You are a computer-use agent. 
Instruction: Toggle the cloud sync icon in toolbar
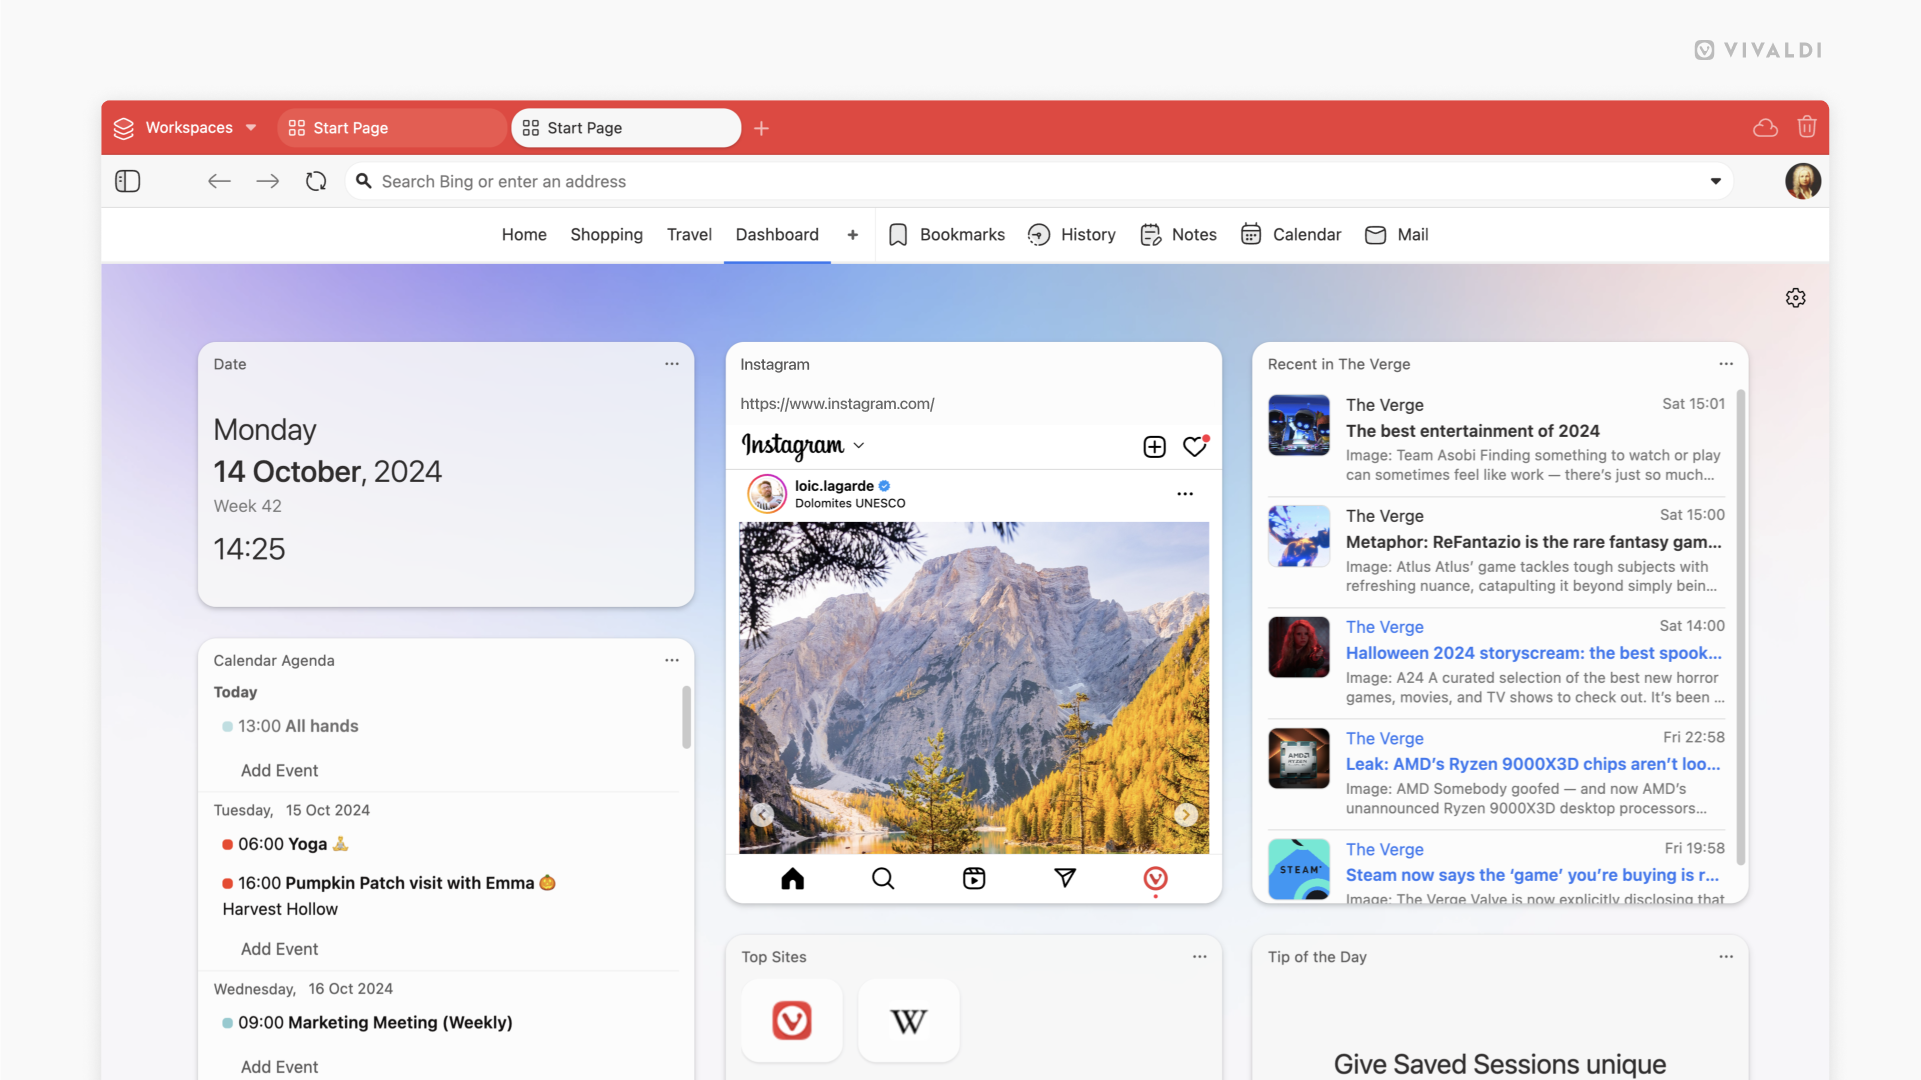pos(1765,128)
